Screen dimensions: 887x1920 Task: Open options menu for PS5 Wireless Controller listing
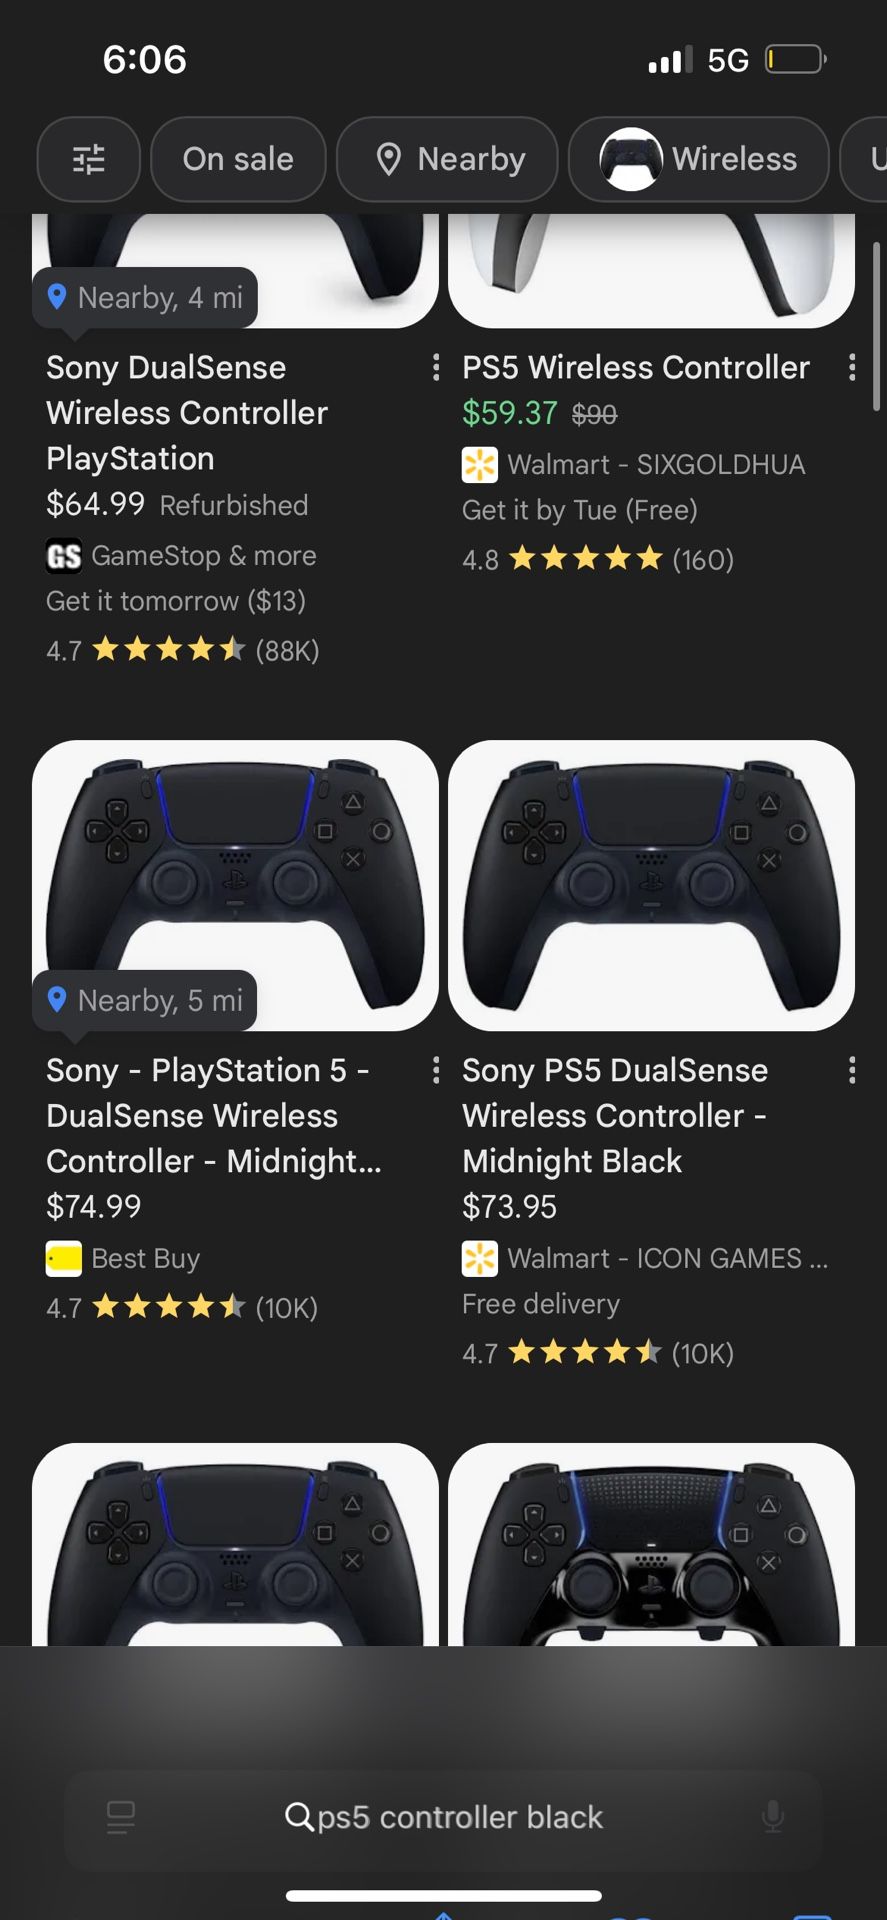pyautogui.click(x=852, y=368)
